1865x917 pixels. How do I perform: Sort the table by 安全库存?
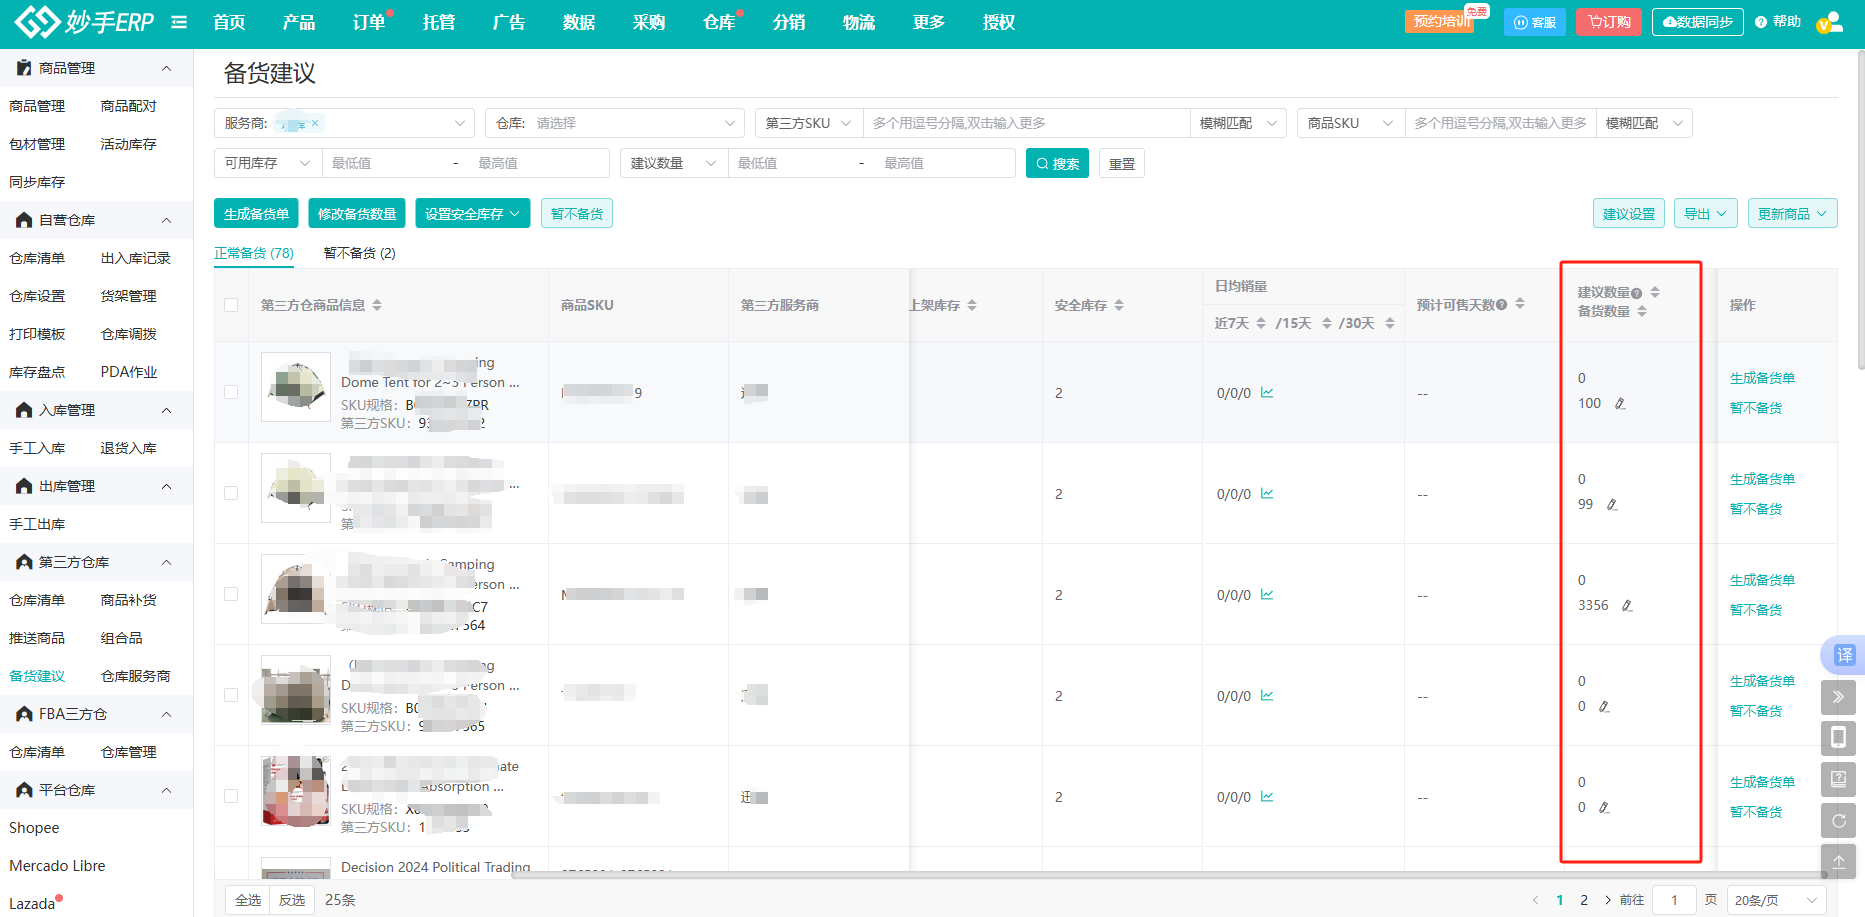pyautogui.click(x=1119, y=305)
